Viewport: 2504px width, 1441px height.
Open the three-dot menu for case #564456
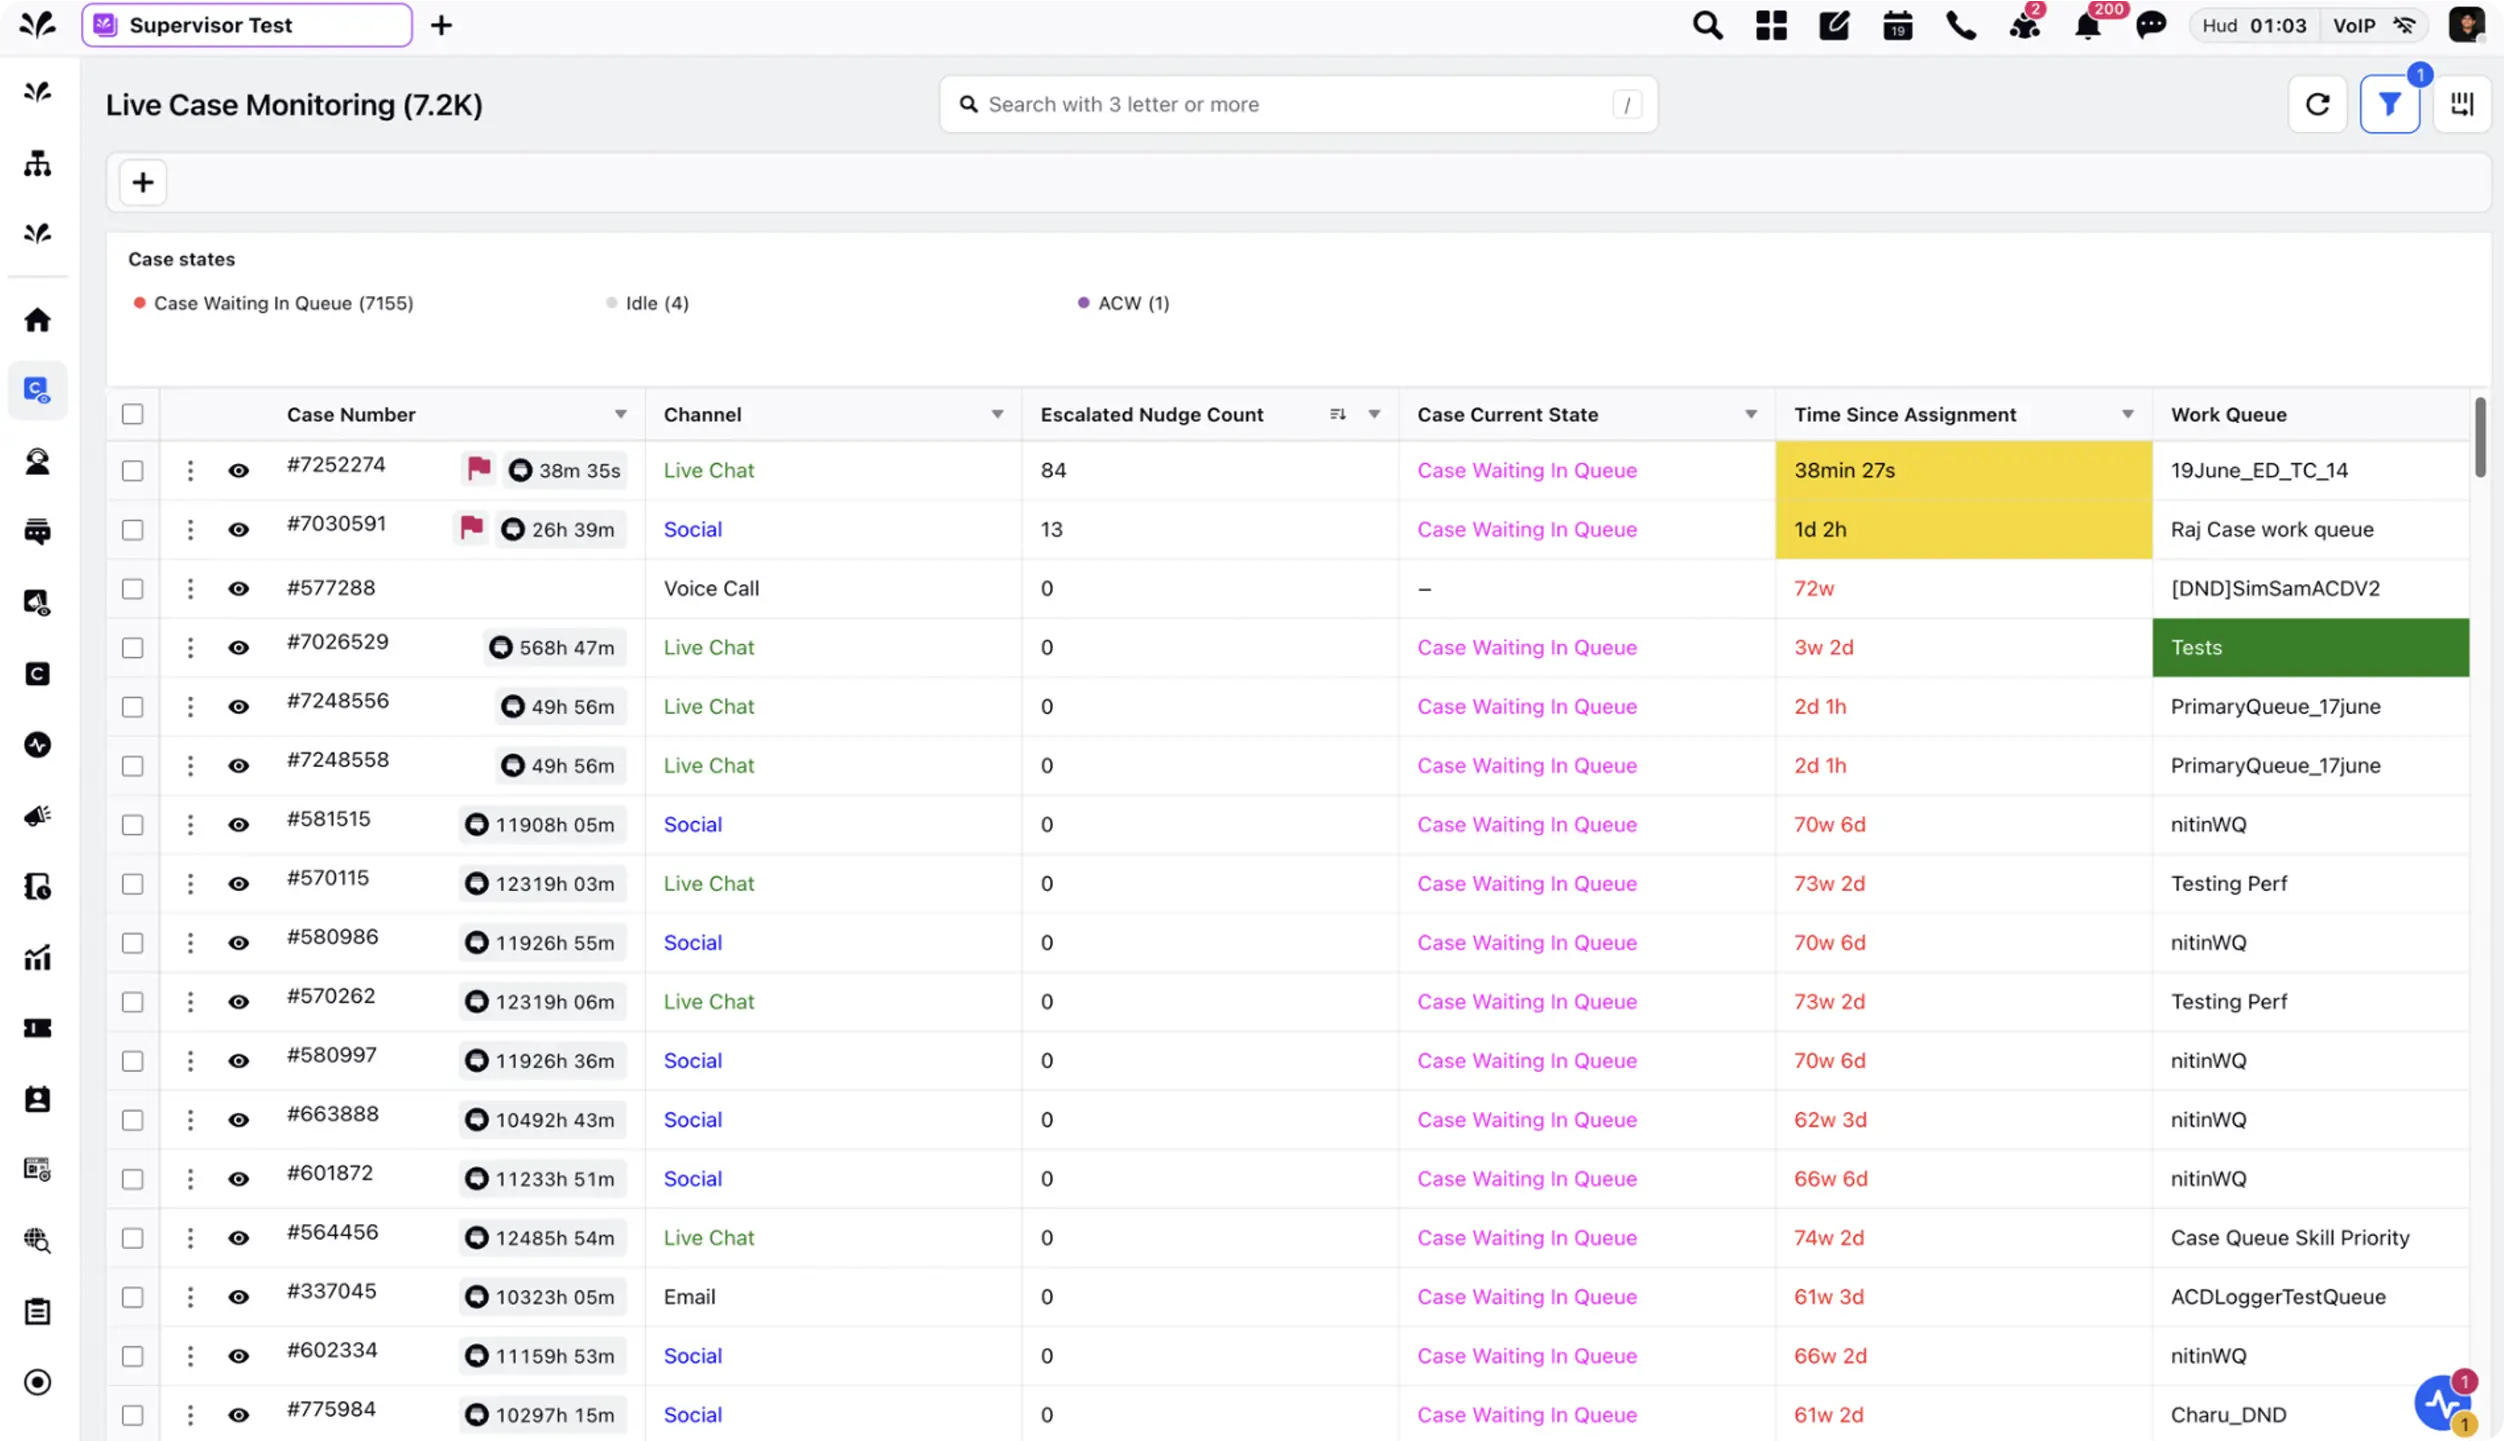click(x=190, y=1237)
